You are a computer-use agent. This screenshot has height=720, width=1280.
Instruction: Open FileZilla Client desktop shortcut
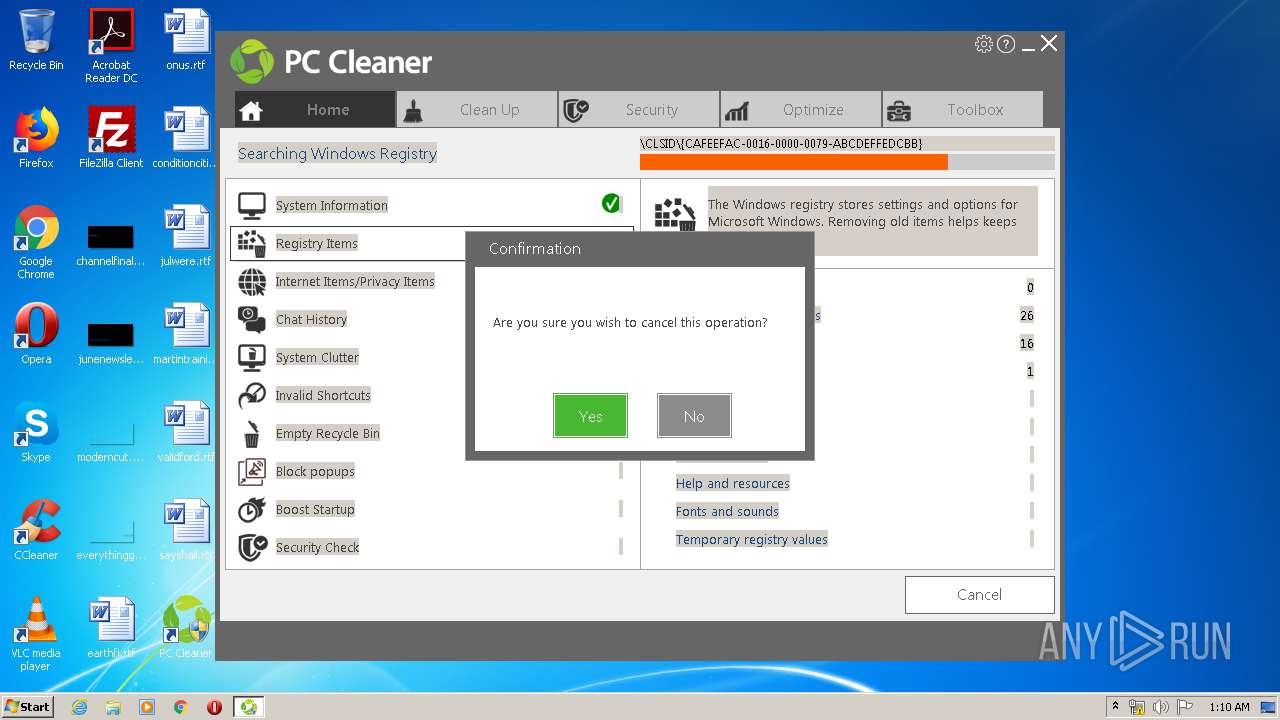[x=111, y=138]
